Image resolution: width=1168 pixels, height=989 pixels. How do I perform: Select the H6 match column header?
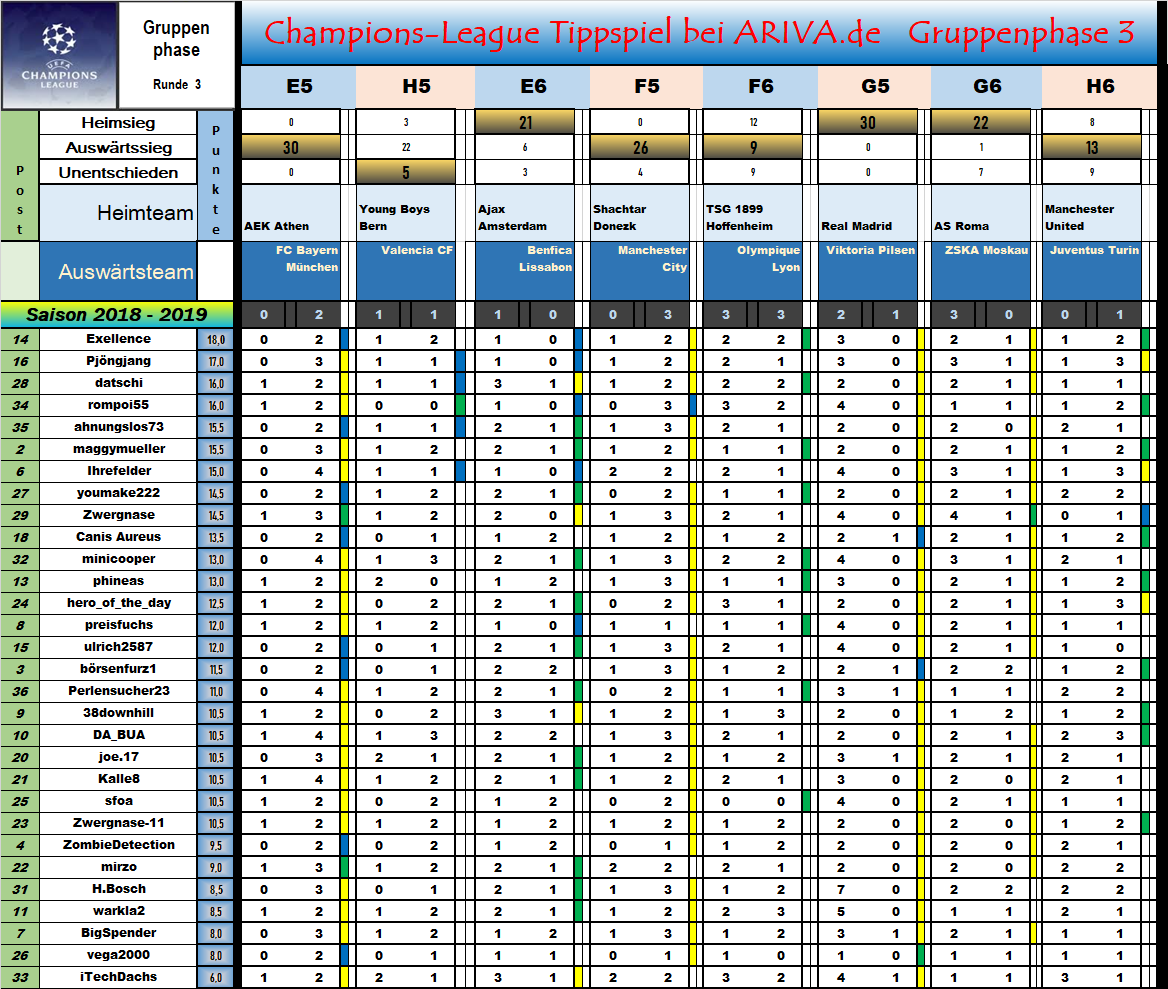(x=1099, y=86)
